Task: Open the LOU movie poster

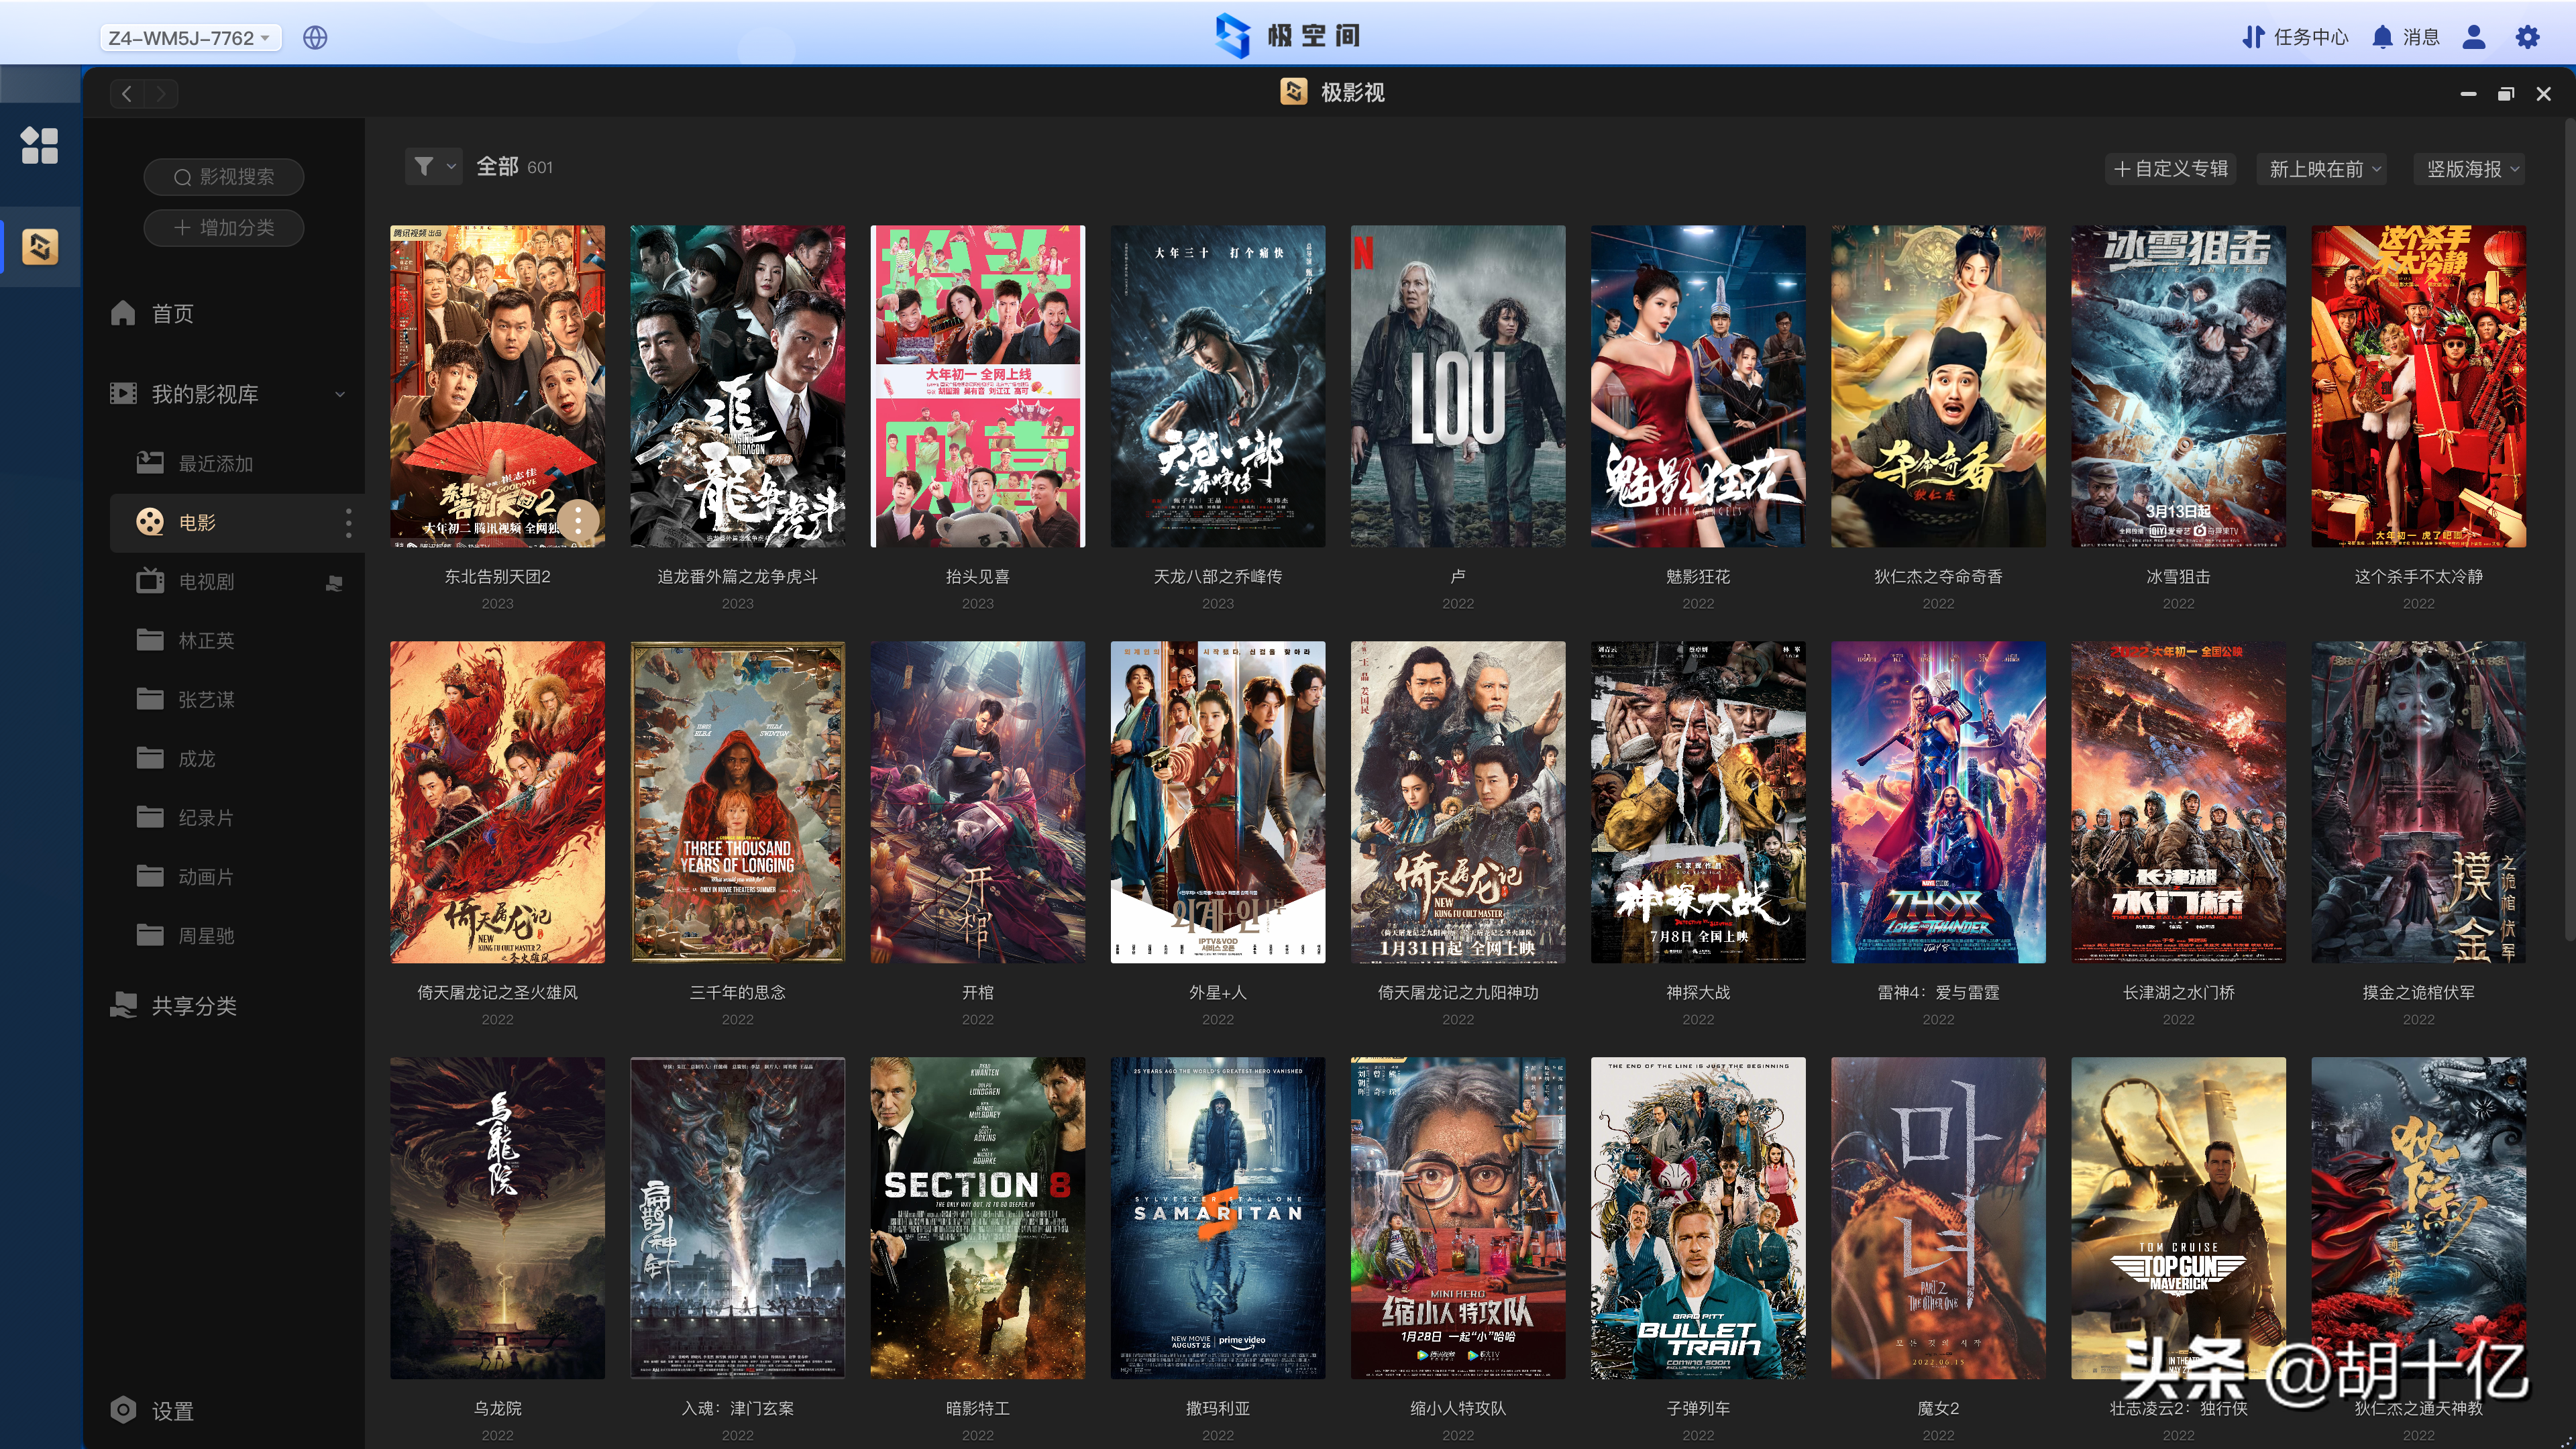Action: pyautogui.click(x=1458, y=386)
